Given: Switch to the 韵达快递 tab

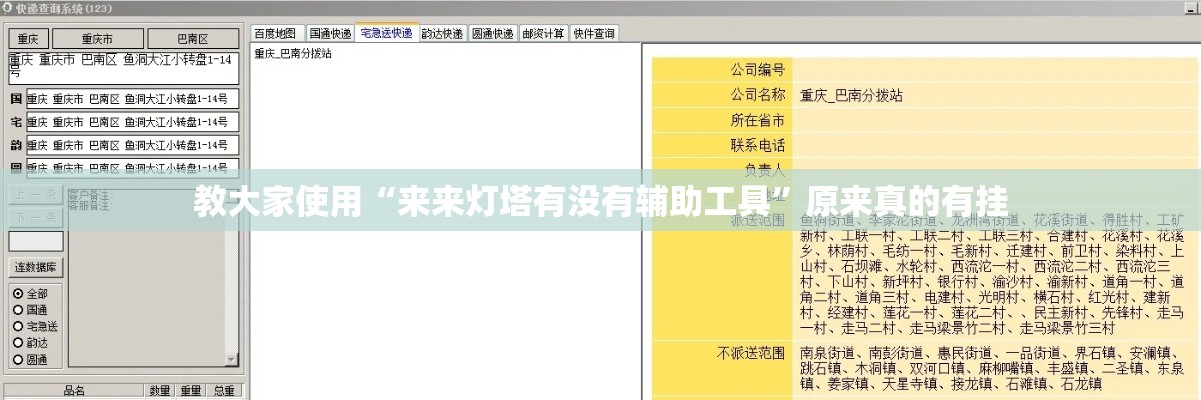Looking at the screenshot, I should tap(442, 33).
